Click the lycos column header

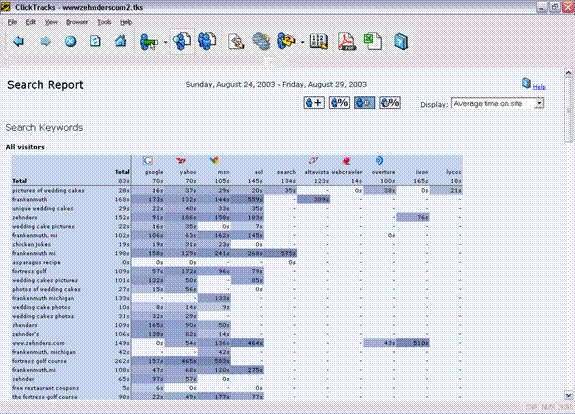[x=454, y=172]
